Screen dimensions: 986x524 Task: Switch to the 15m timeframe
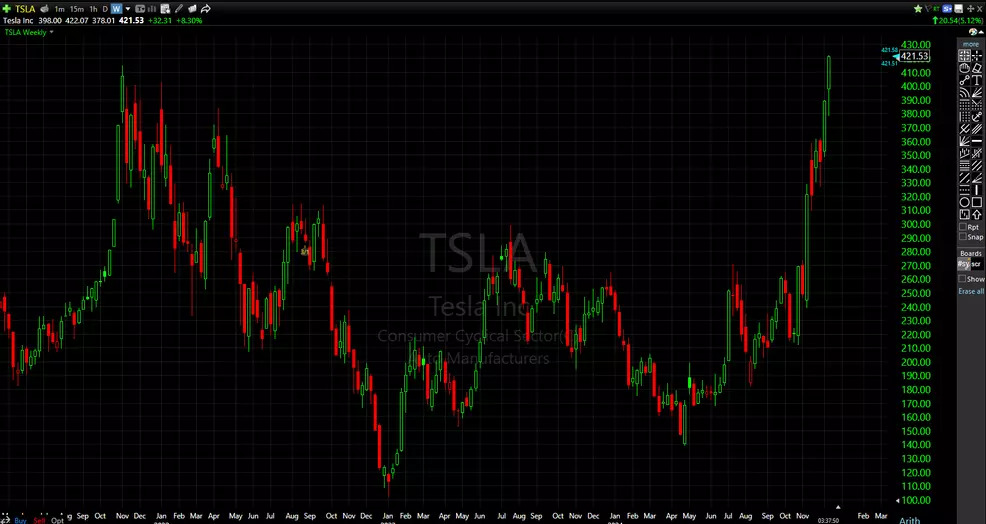pyautogui.click(x=76, y=8)
